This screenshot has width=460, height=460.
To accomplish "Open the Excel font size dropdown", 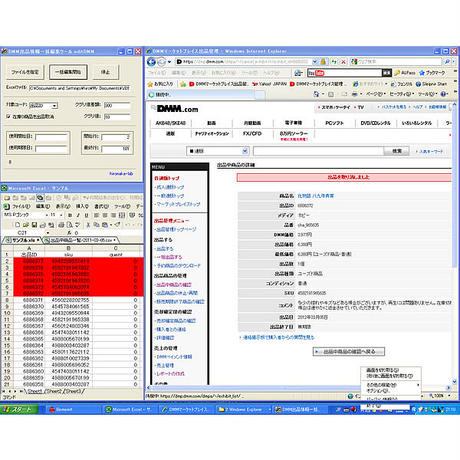I will [x=61, y=215].
